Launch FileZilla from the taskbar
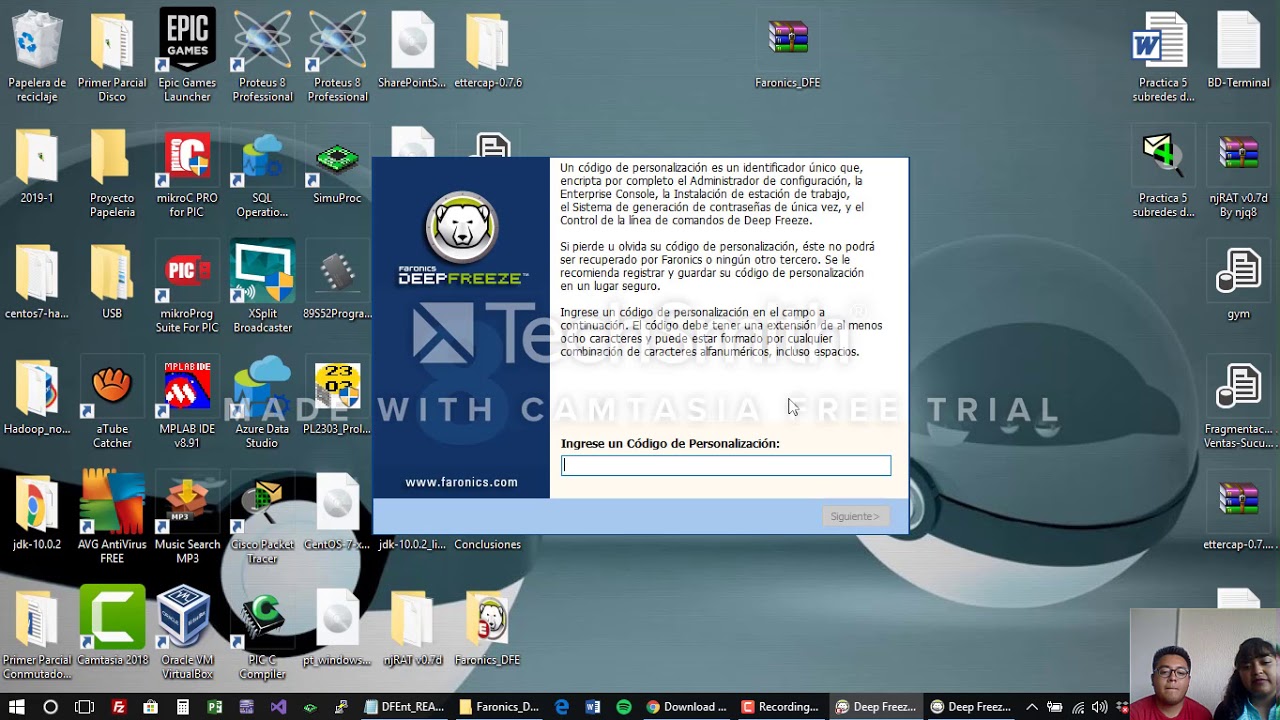This screenshot has width=1280, height=720. point(118,707)
